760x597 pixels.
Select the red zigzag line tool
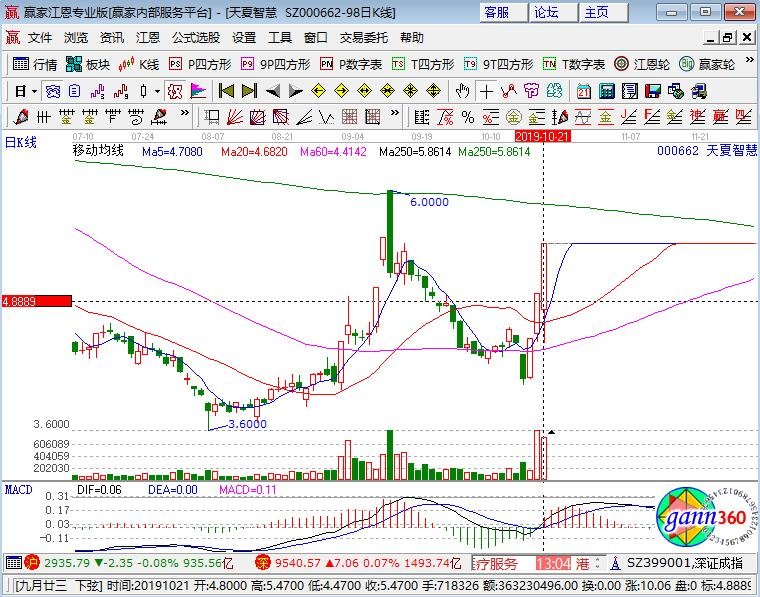(508, 91)
